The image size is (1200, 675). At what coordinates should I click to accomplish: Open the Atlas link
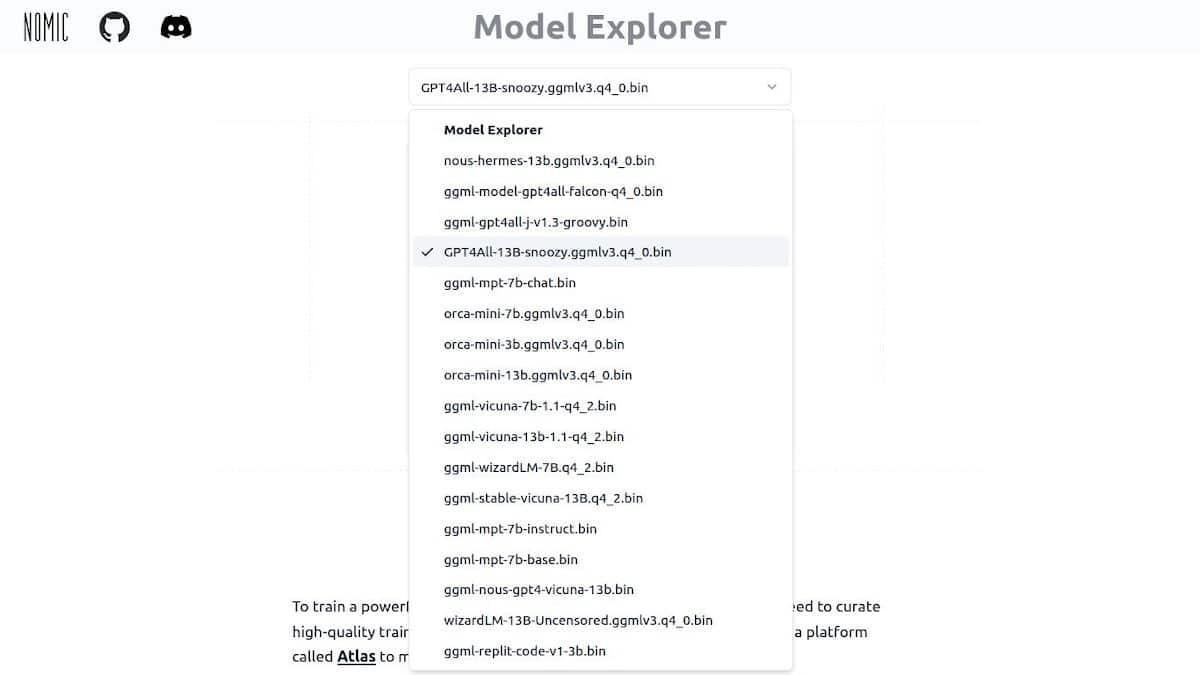pos(356,657)
